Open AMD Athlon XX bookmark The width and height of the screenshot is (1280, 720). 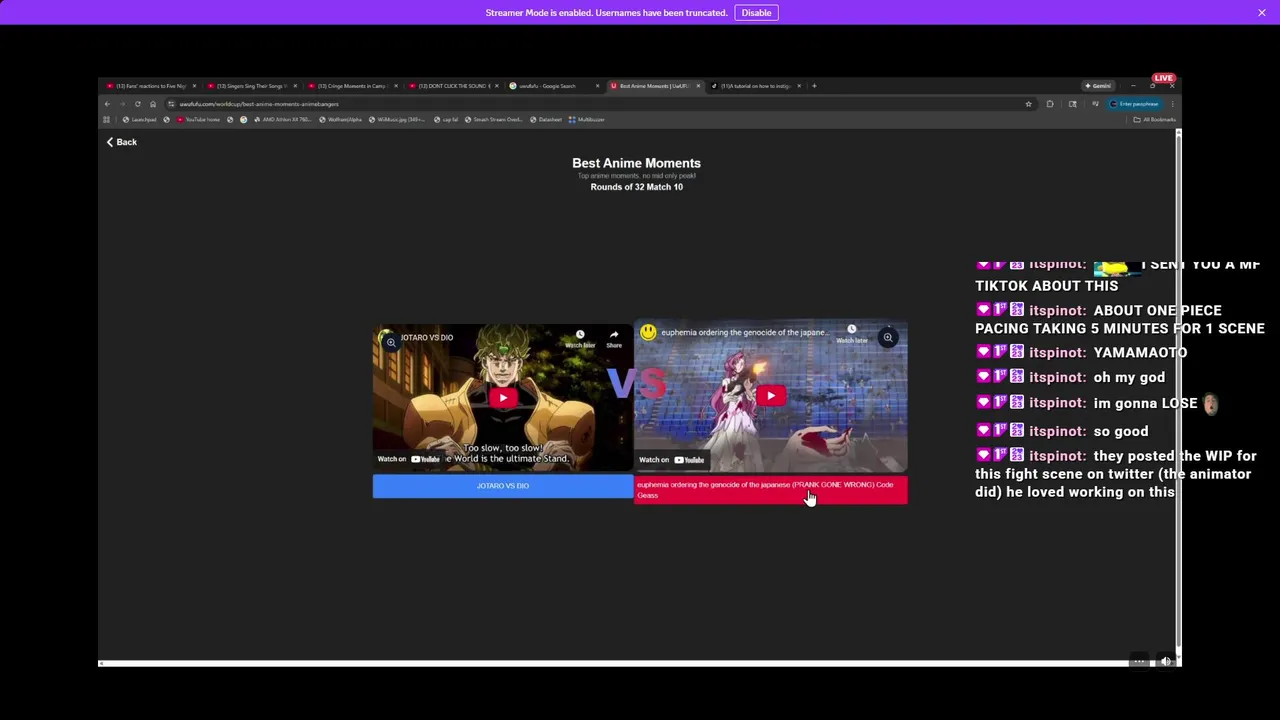coord(284,120)
